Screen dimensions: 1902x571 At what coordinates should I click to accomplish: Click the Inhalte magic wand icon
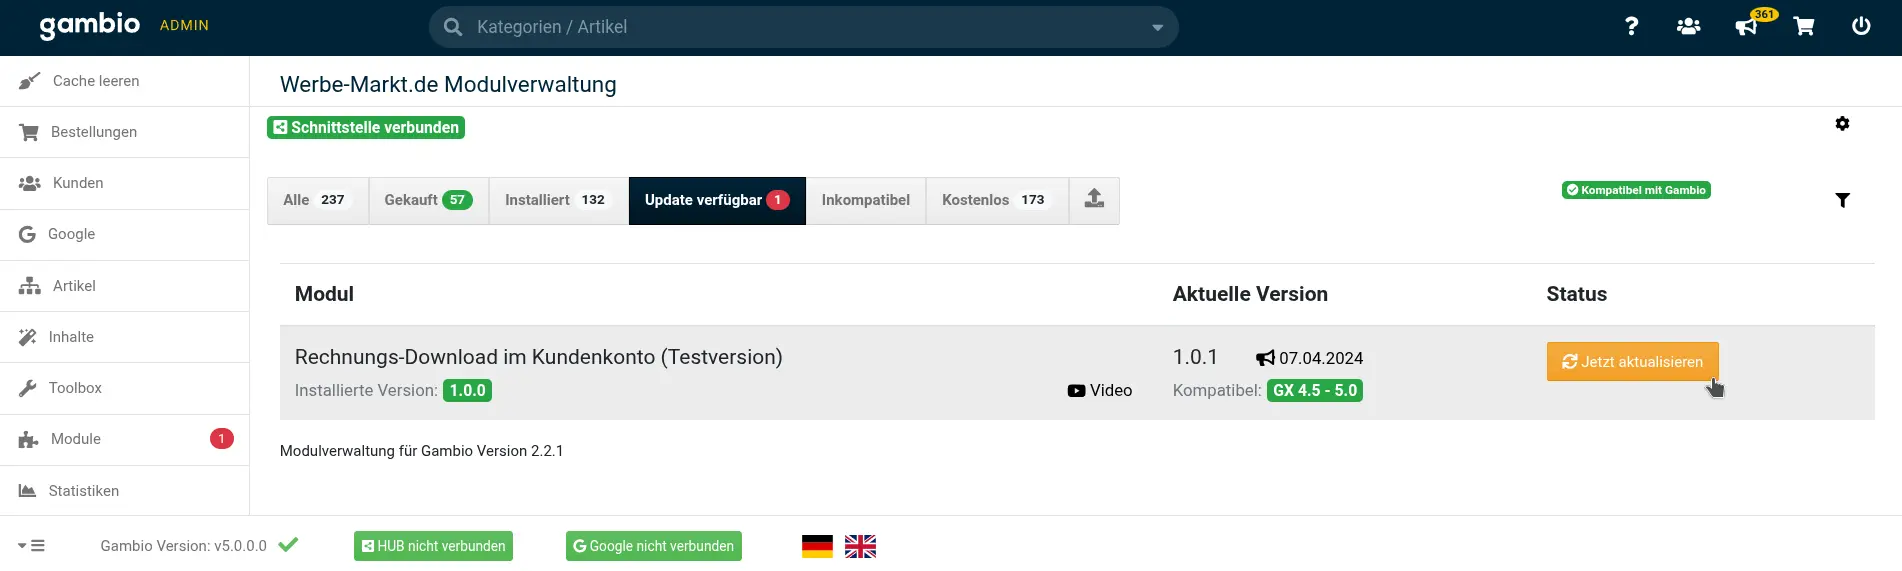click(27, 337)
